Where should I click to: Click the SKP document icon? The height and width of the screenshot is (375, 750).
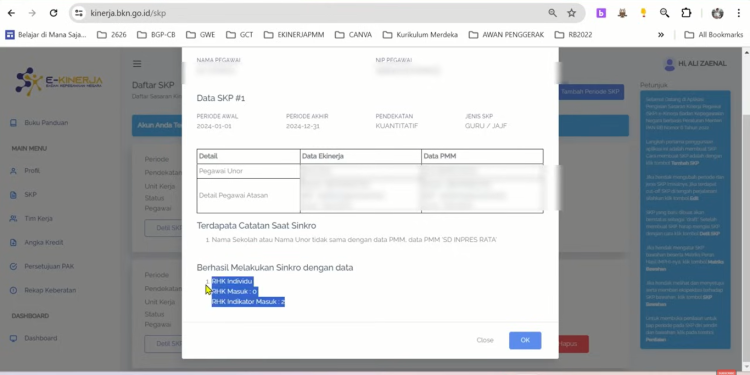pyautogui.click(x=13, y=195)
